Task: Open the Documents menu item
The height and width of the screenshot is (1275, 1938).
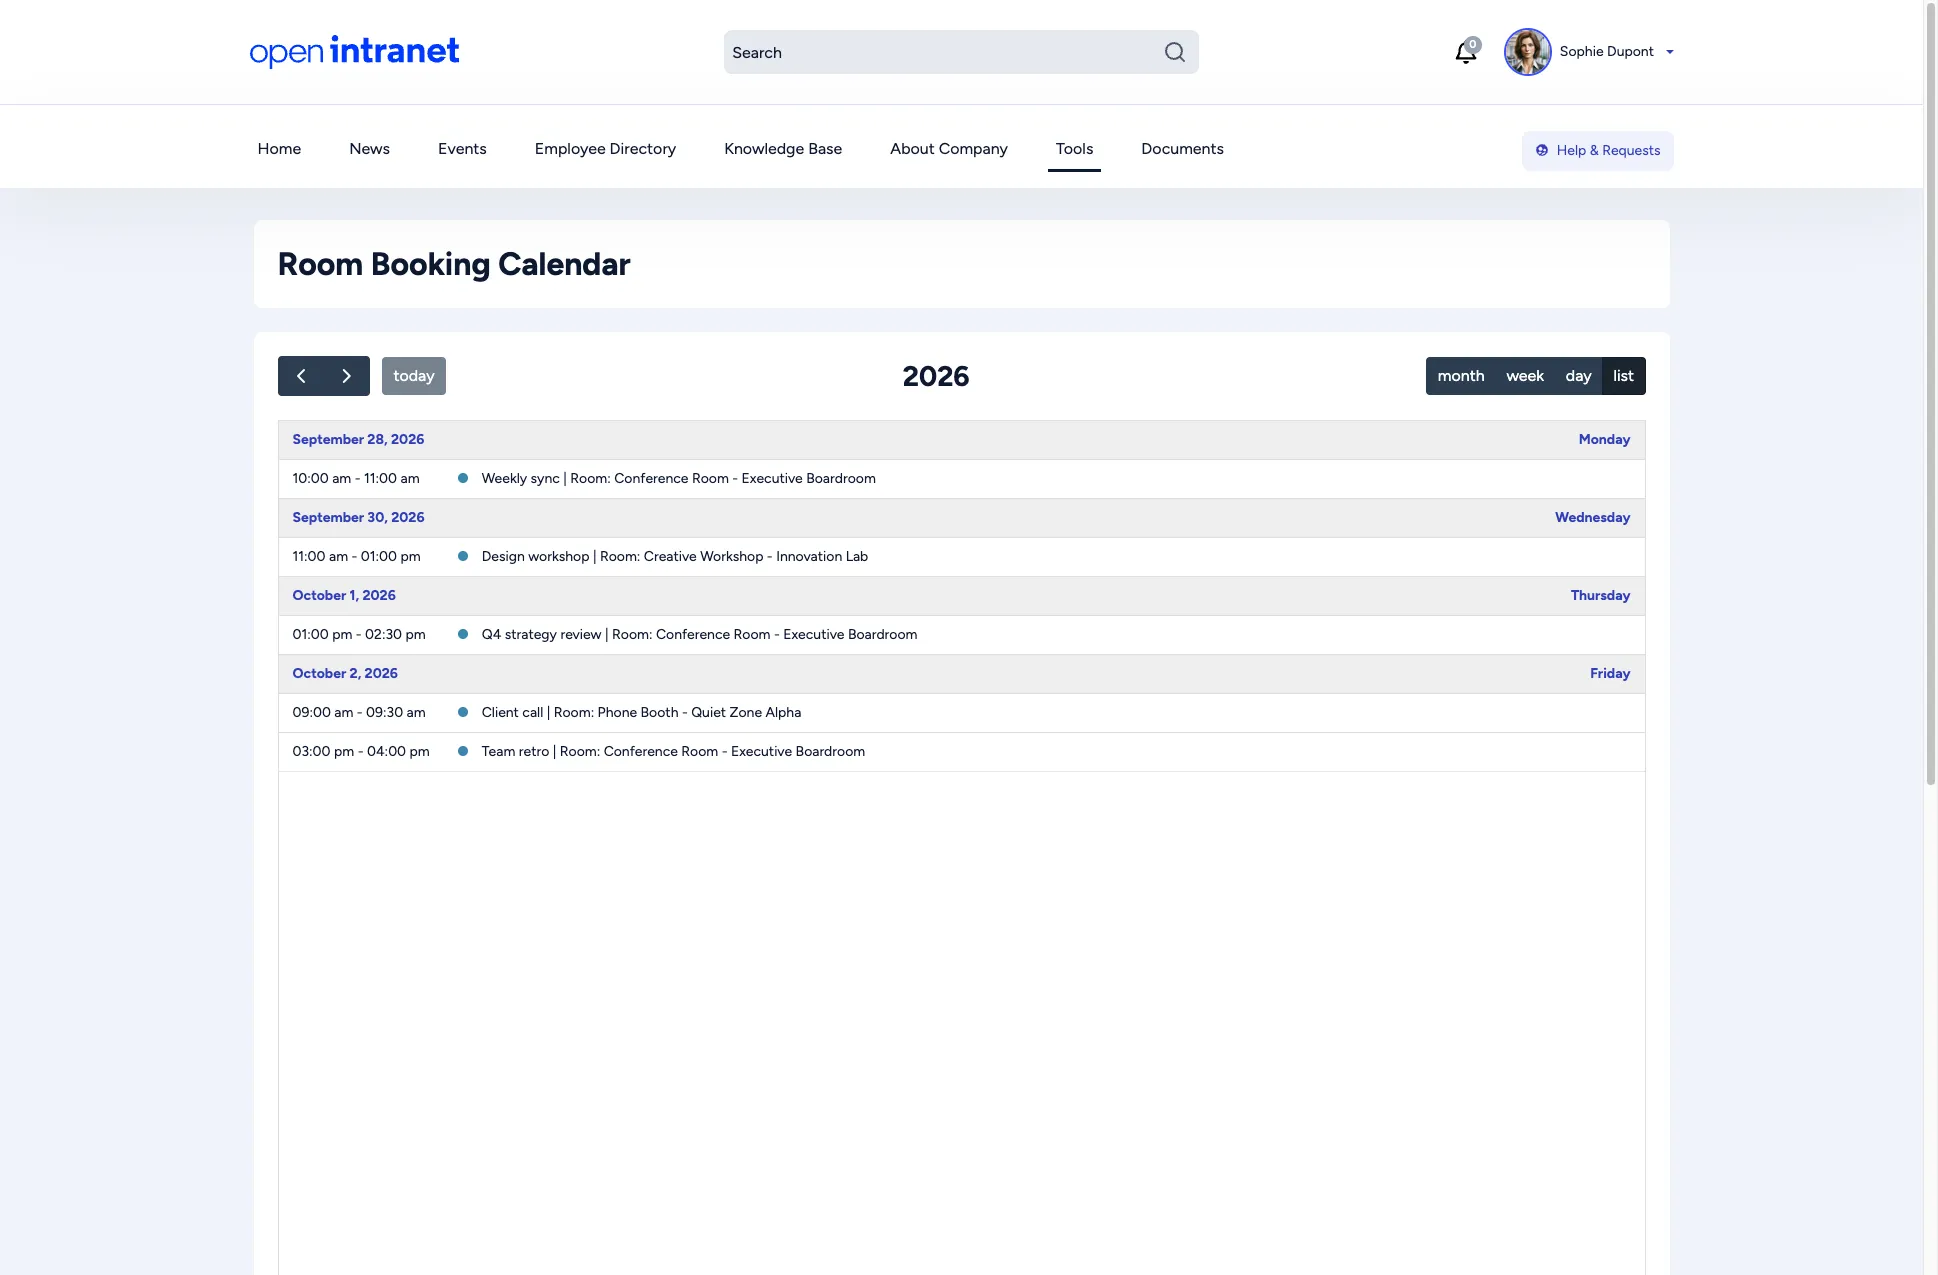Action: 1182,149
